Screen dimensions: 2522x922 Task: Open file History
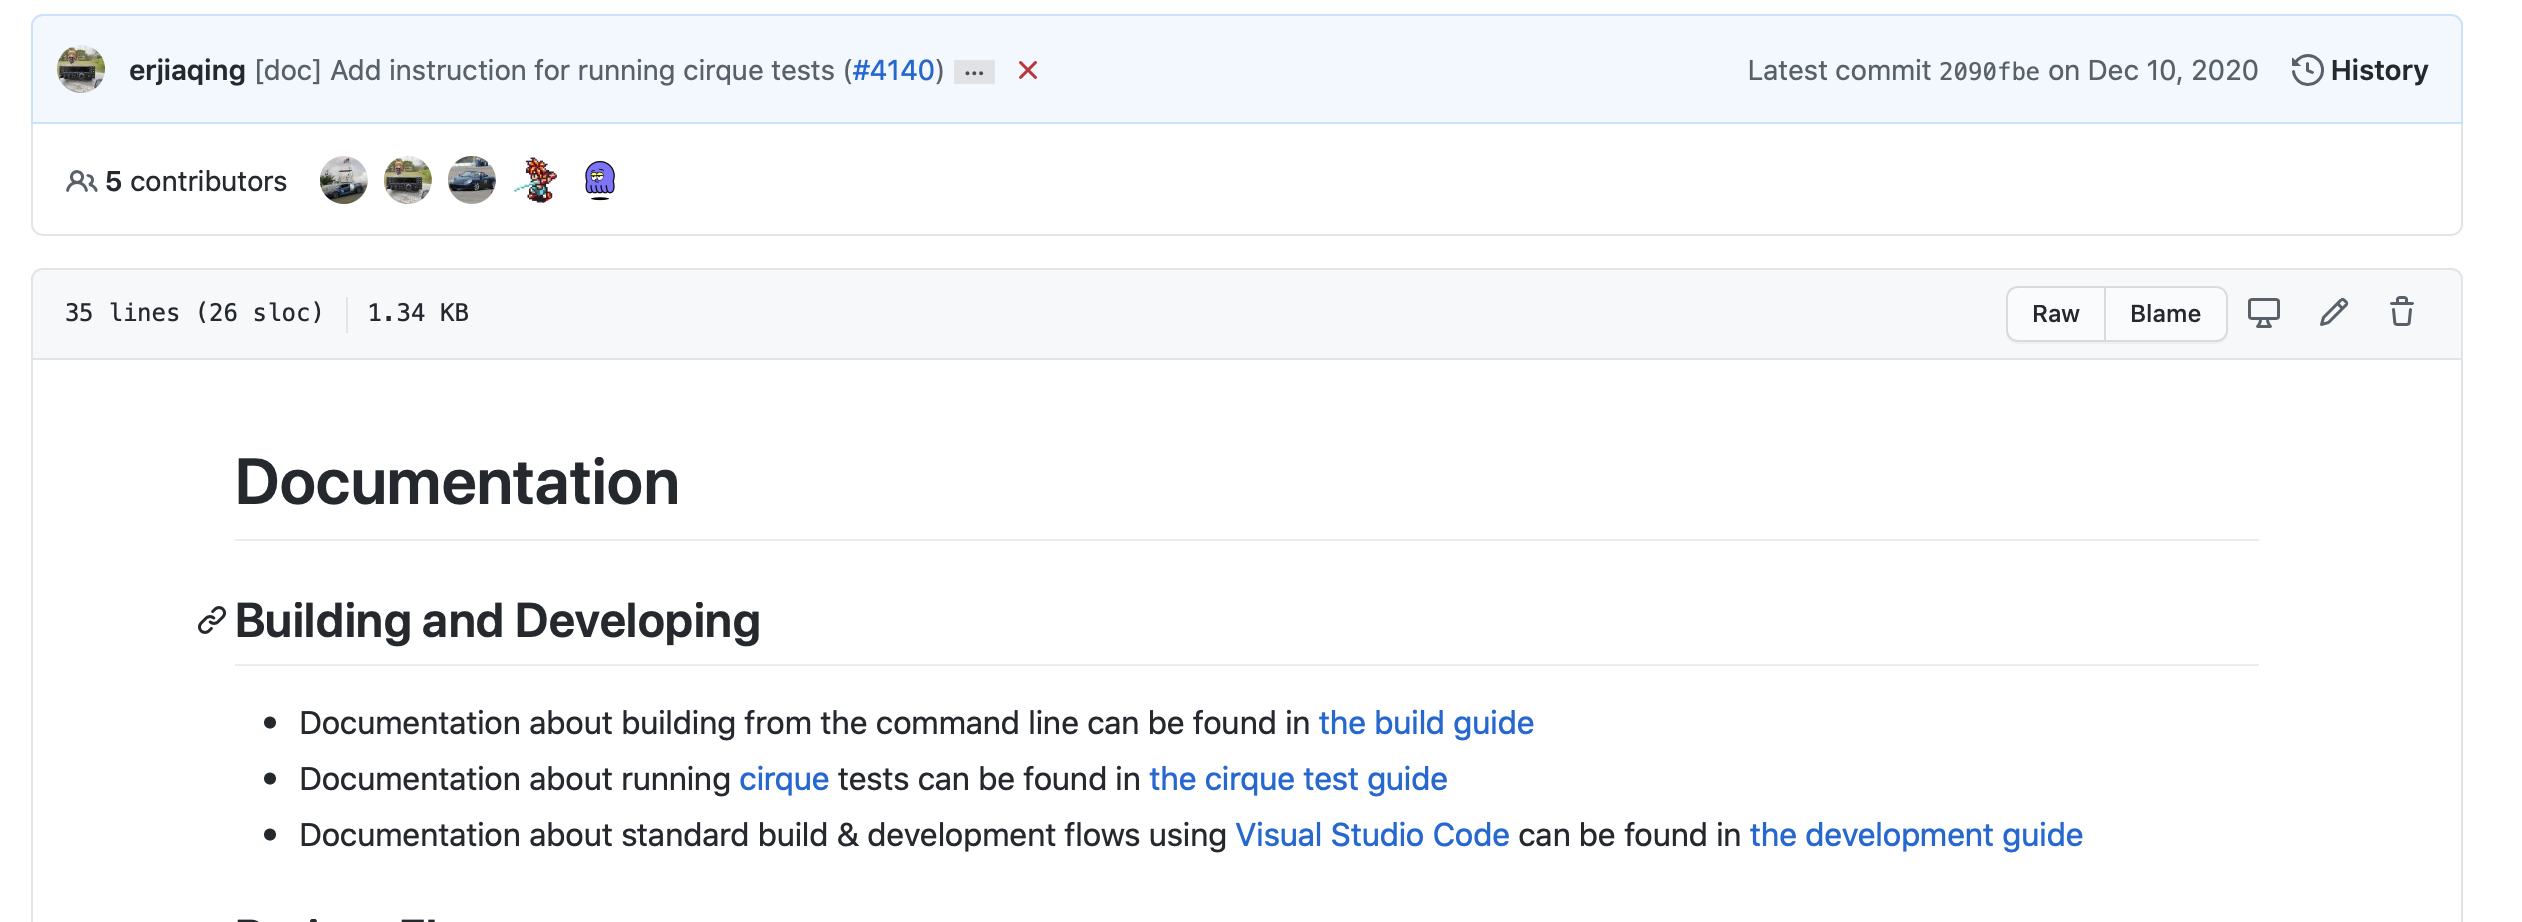click(2360, 70)
